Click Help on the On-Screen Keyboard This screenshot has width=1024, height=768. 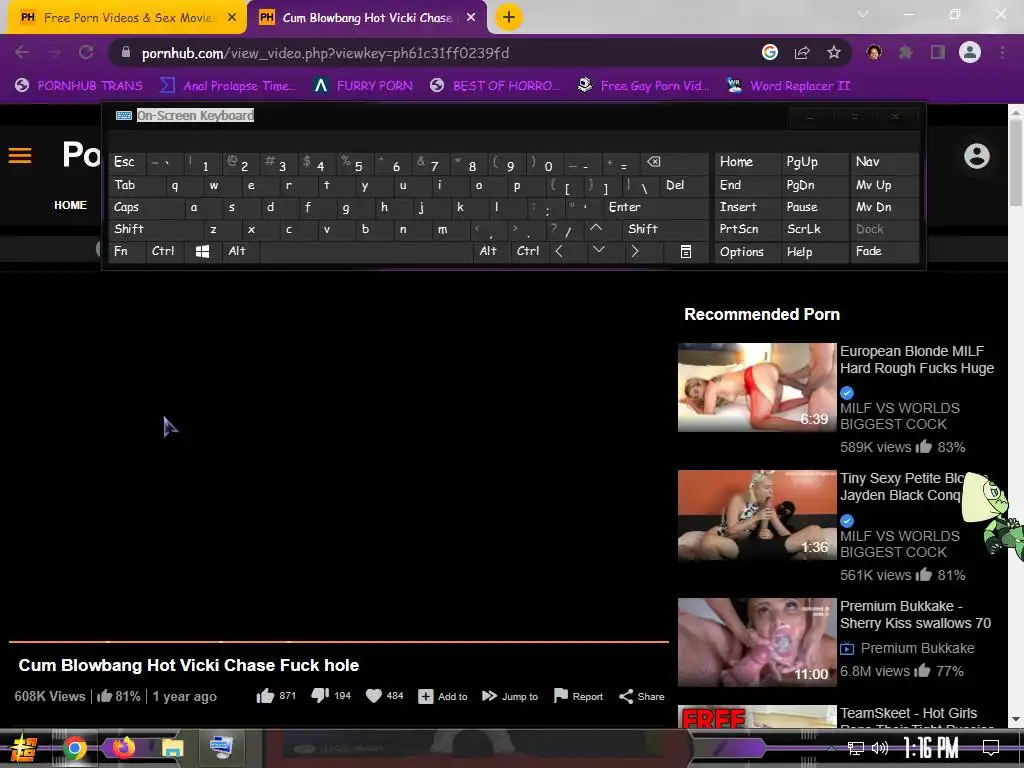click(814, 251)
